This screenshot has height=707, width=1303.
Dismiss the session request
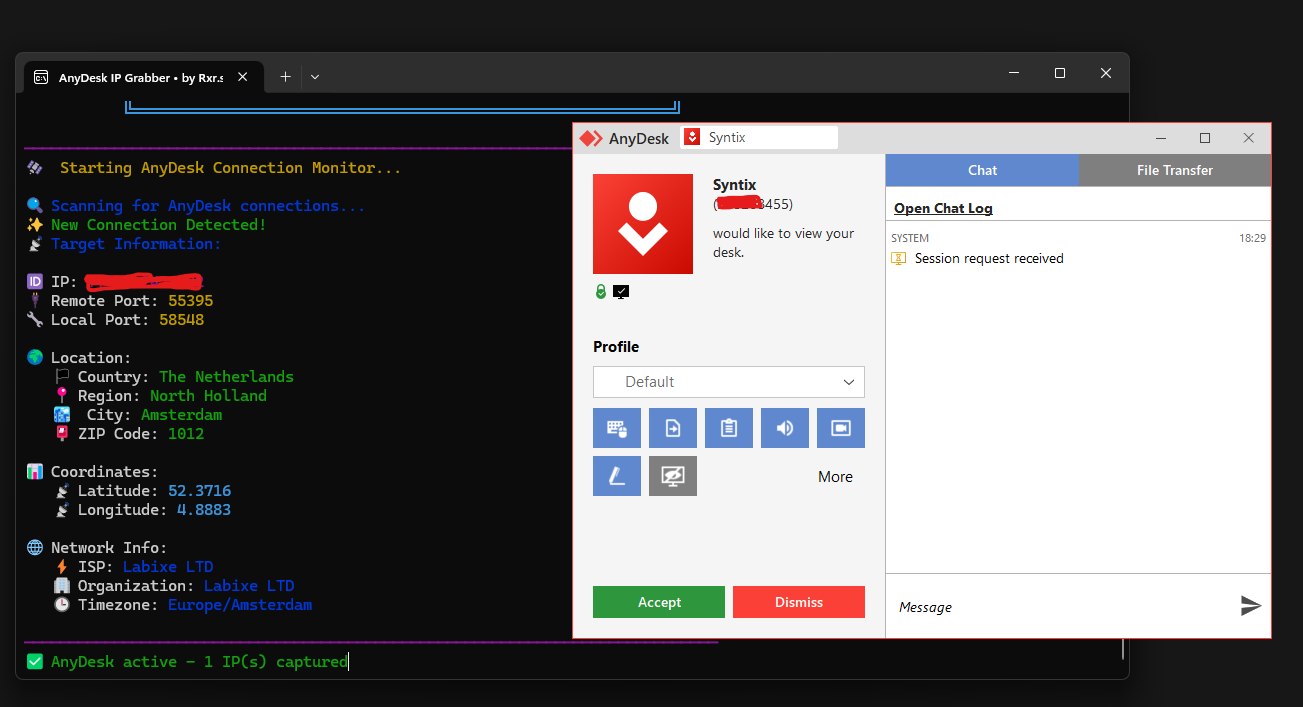pyautogui.click(x=798, y=602)
